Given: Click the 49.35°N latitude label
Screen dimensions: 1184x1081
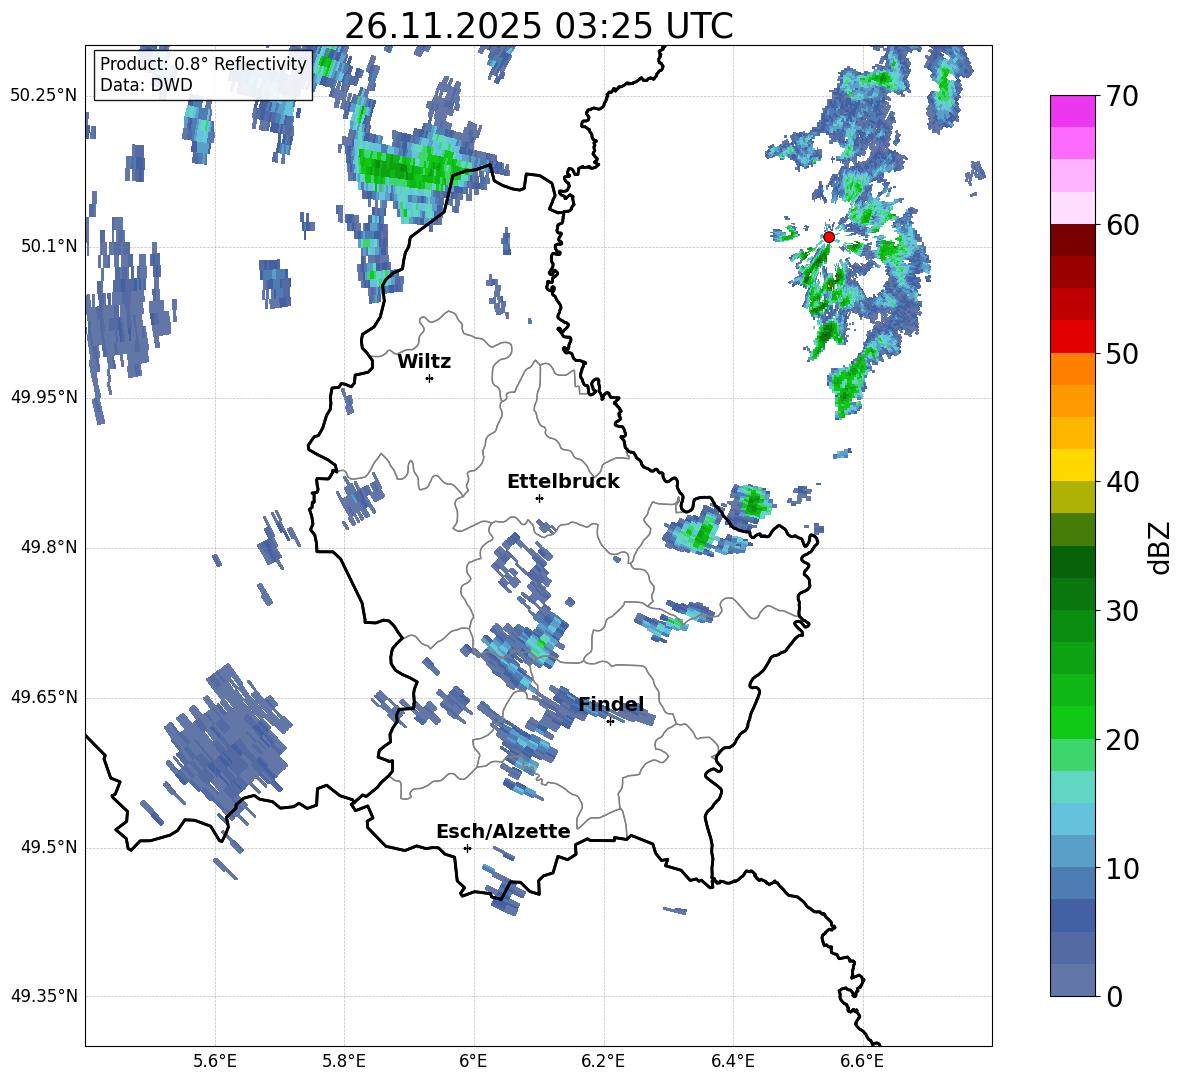Looking at the screenshot, I should coord(44,996).
